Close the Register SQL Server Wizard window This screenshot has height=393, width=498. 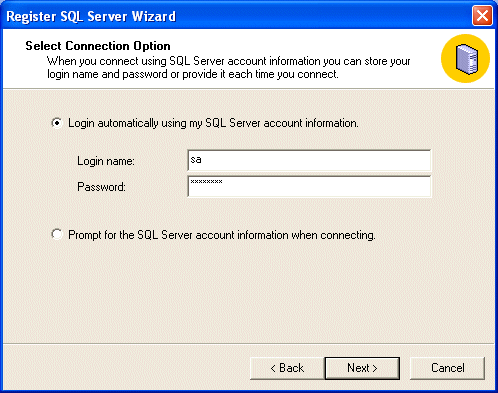[x=482, y=15]
